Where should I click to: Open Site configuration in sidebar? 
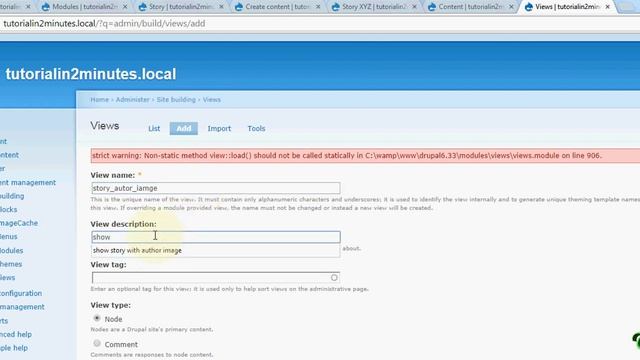click(21, 293)
